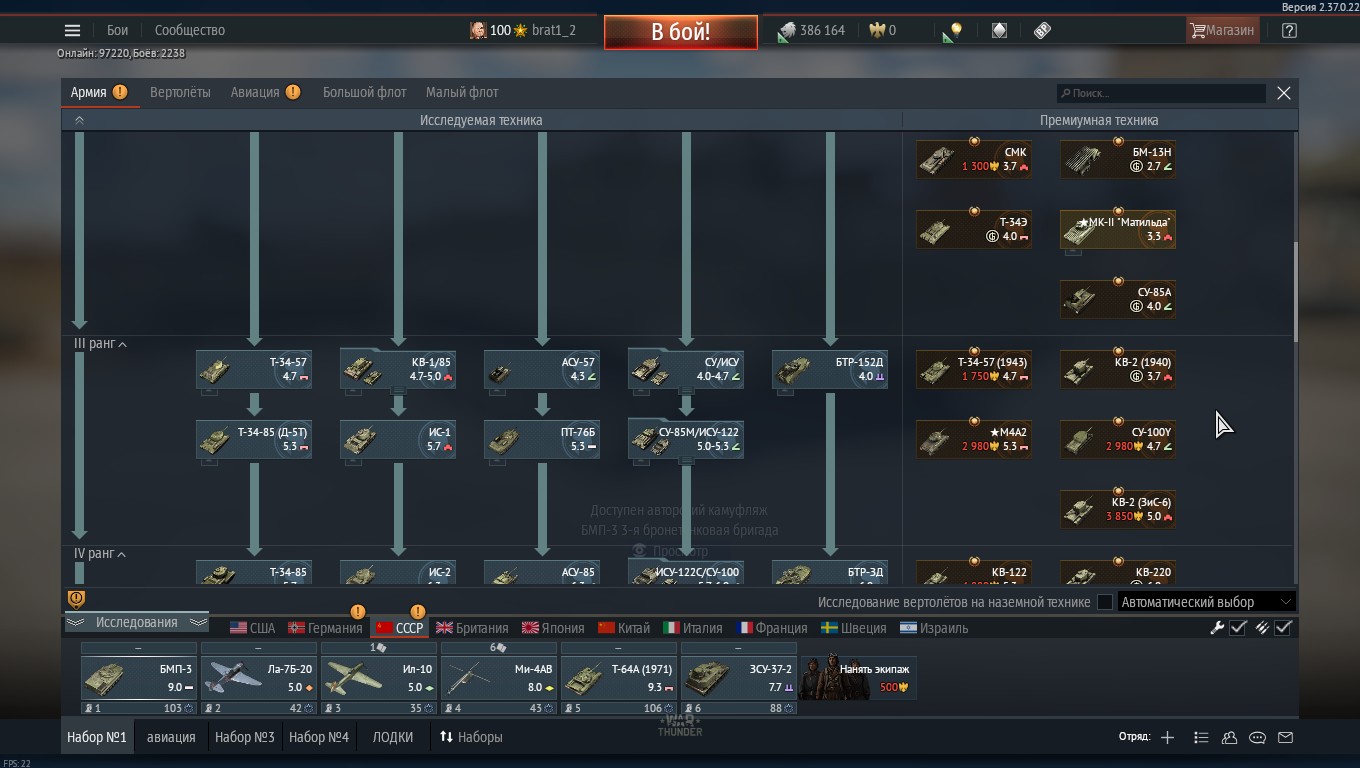Open the Автоматический выбор dropdown

click(1207, 602)
